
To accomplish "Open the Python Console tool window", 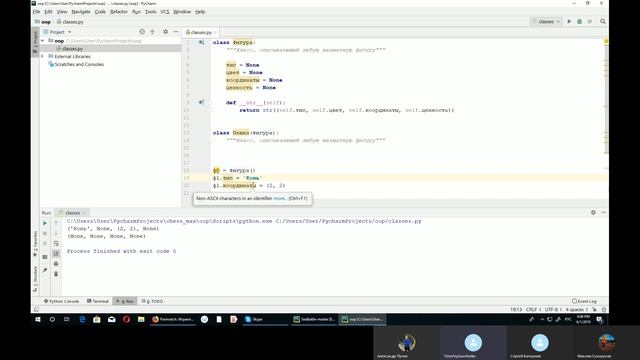I will pos(61,301).
